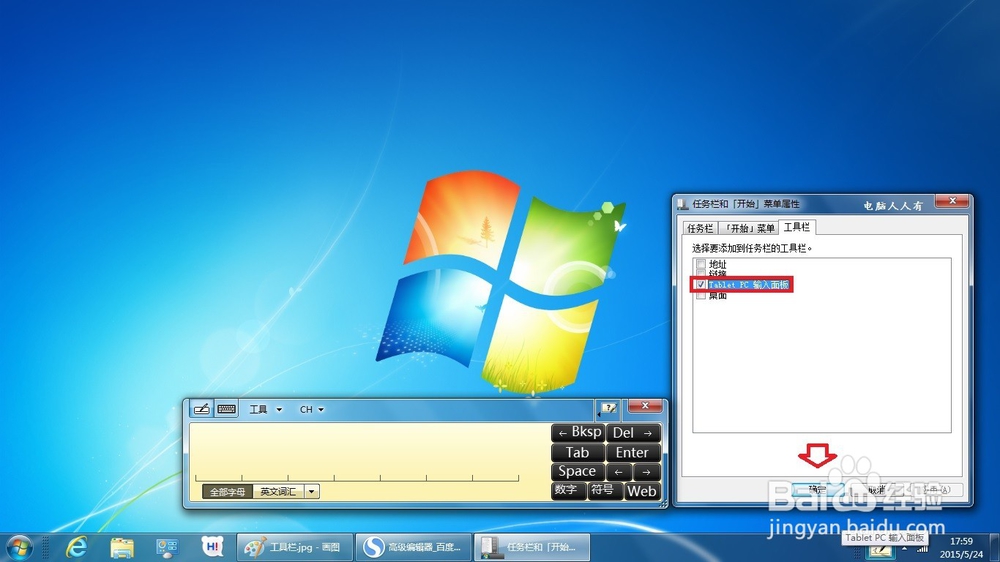This screenshot has height=562, width=1000.
Task: Click the 确定 button in the properties dialog
Action: [818, 490]
